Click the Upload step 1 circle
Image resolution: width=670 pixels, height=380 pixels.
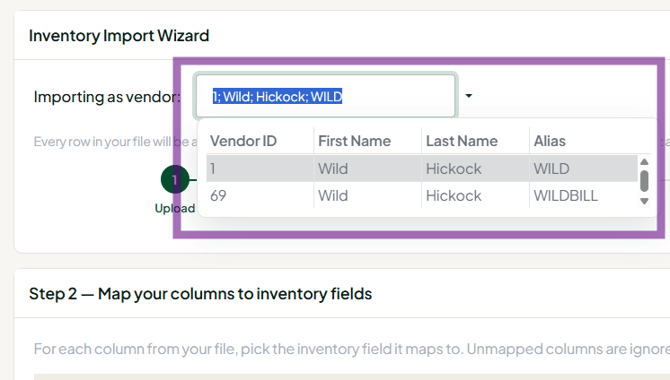pos(175,180)
